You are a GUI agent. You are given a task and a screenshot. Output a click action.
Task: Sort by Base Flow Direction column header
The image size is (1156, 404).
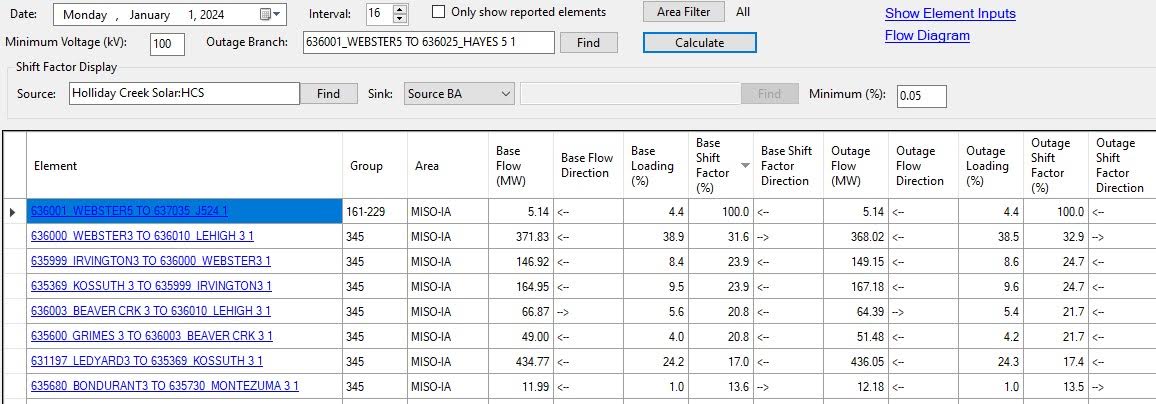pyautogui.click(x=588, y=166)
